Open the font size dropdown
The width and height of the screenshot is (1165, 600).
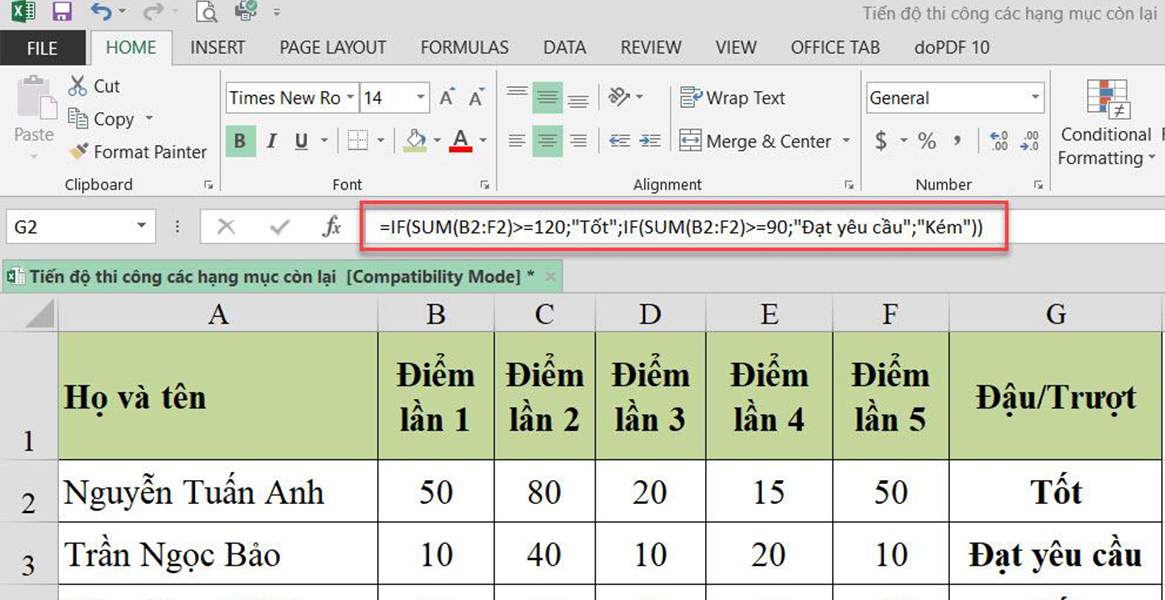pyautogui.click(x=421, y=98)
